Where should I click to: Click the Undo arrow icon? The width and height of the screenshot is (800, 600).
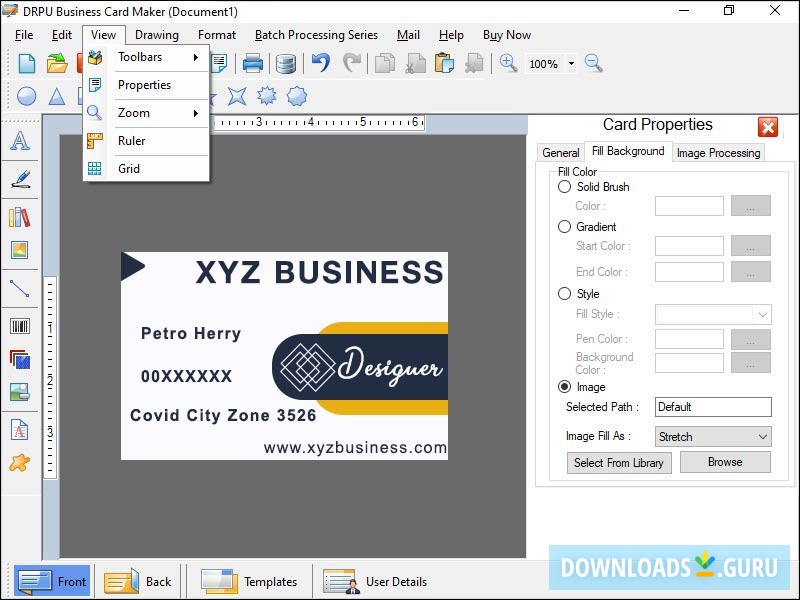321,63
